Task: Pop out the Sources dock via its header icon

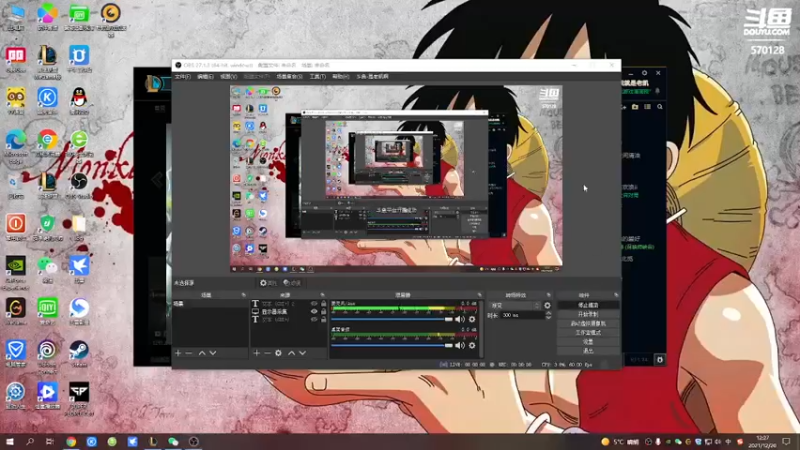Action: [x=322, y=295]
